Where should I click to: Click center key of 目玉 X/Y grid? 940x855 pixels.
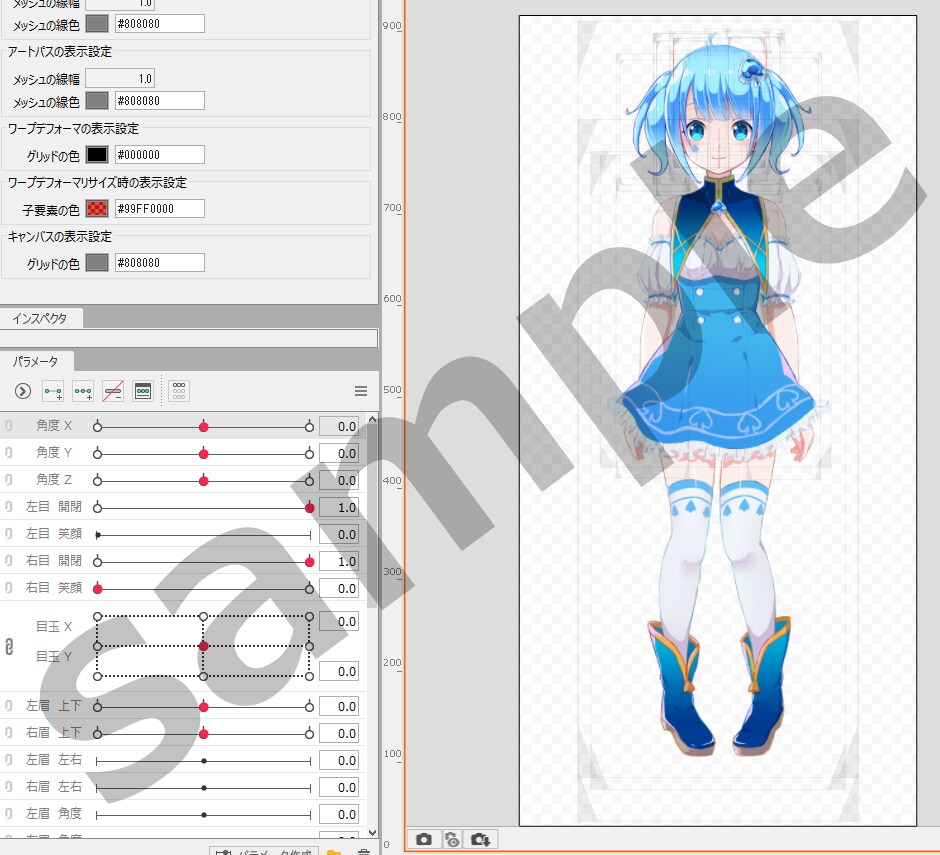pyautogui.click(x=204, y=646)
